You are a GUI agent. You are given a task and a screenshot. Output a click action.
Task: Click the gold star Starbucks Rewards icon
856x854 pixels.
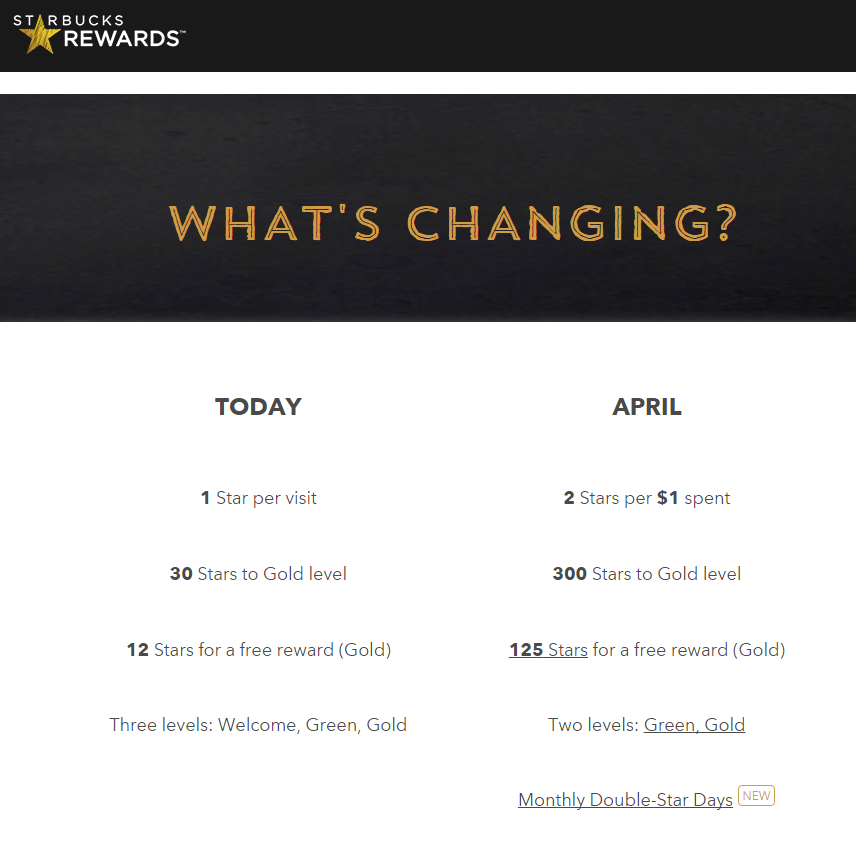(39, 36)
